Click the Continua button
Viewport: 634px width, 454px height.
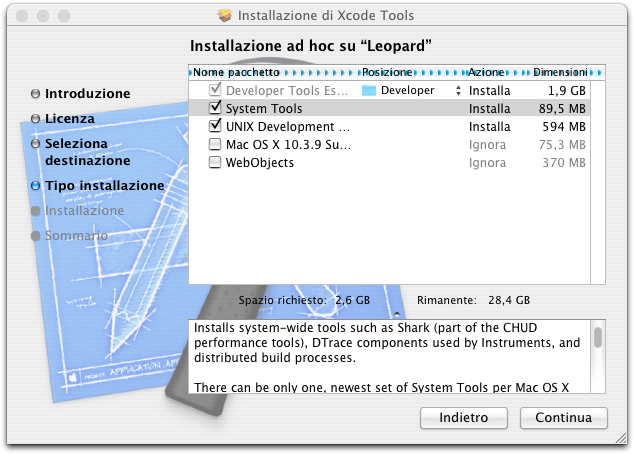tap(564, 418)
